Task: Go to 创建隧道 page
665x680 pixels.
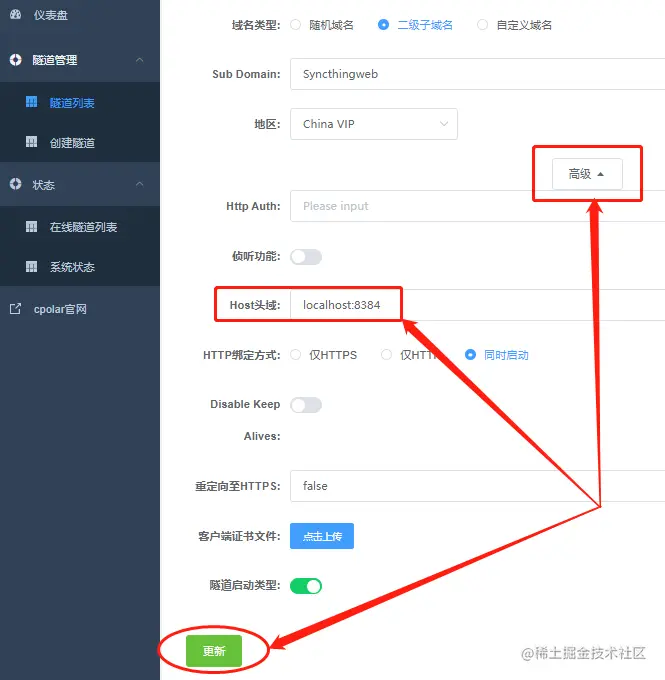Action: point(72,143)
